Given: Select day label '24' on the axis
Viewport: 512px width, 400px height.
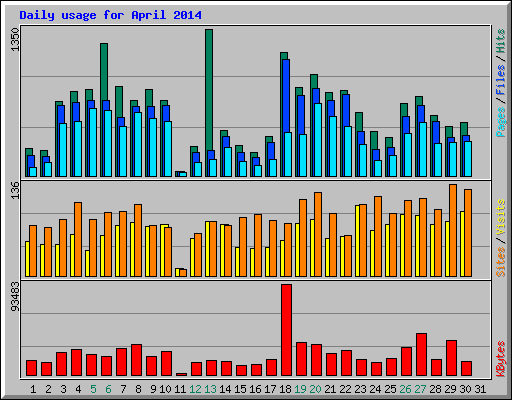Looking at the screenshot, I should click(375, 389).
